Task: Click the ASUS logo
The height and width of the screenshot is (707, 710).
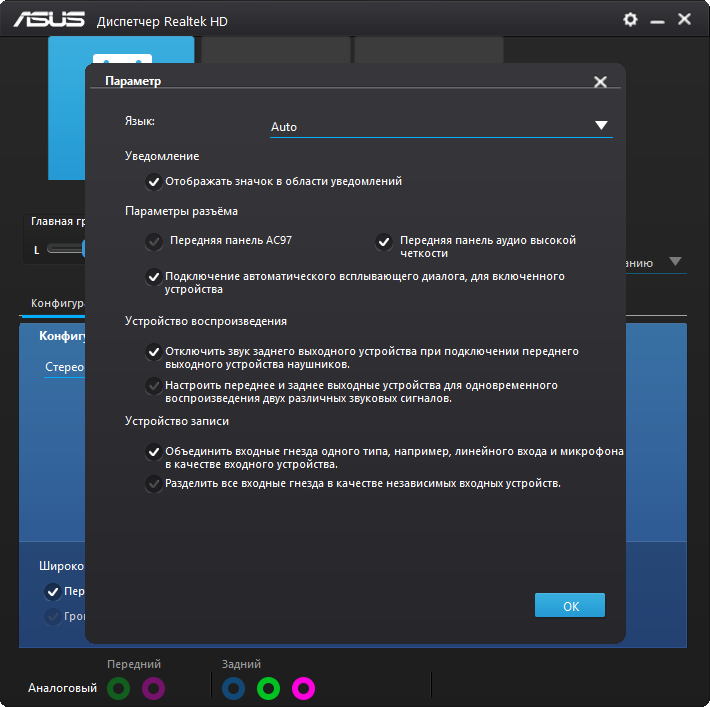Action: click(48, 19)
